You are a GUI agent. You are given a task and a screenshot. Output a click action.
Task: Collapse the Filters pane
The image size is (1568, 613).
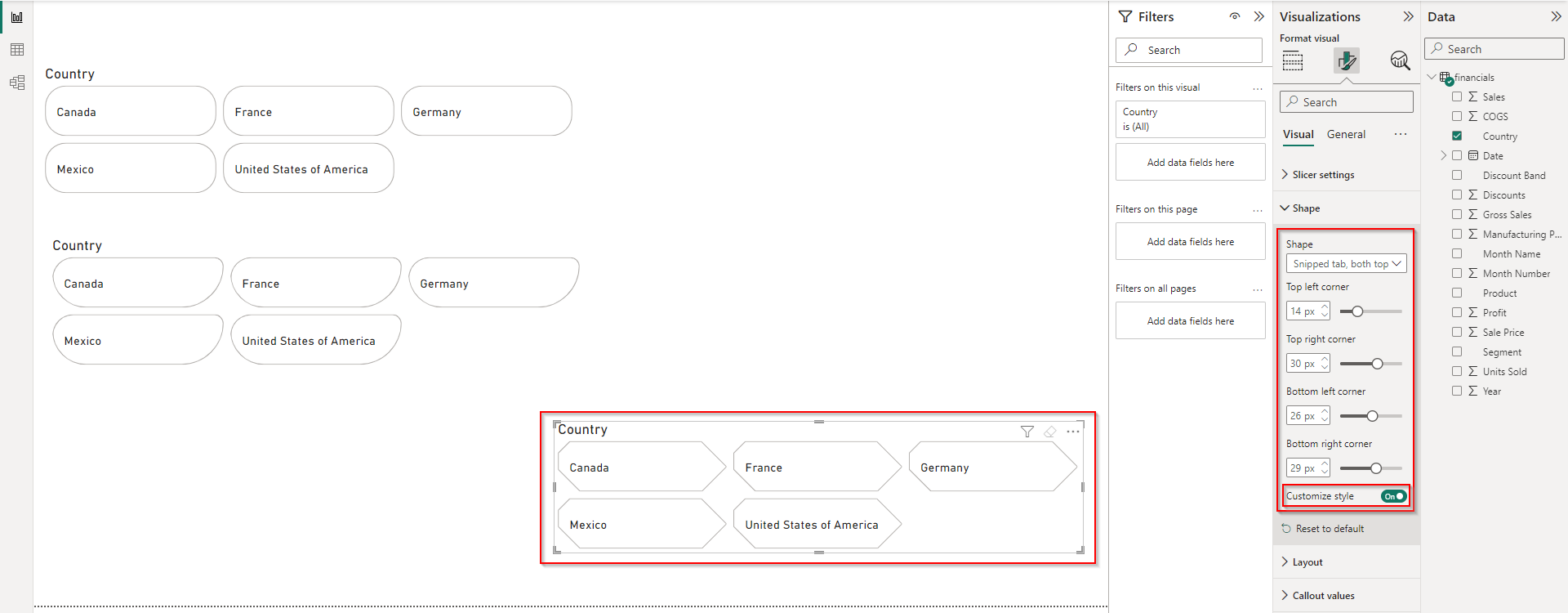pos(1259,17)
